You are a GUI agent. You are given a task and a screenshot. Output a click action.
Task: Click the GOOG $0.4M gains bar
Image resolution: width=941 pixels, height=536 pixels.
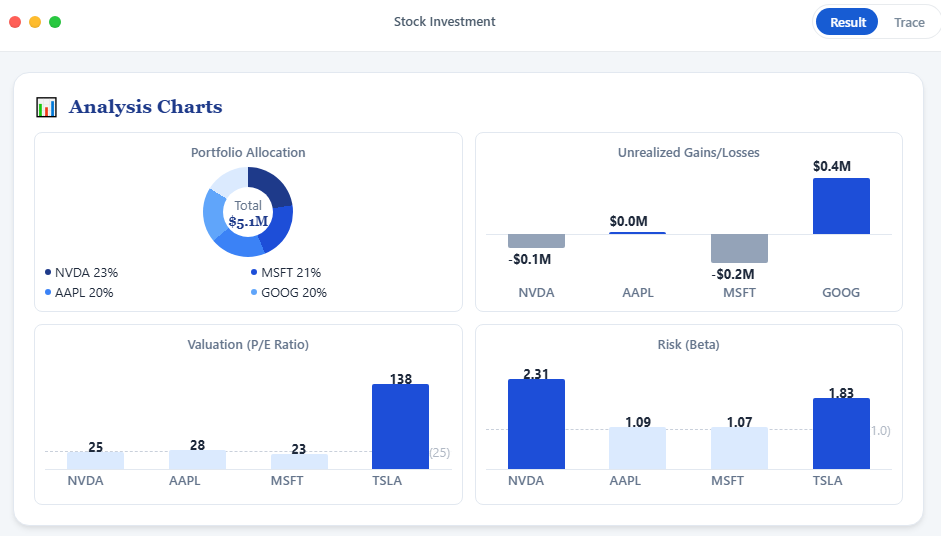(841, 207)
